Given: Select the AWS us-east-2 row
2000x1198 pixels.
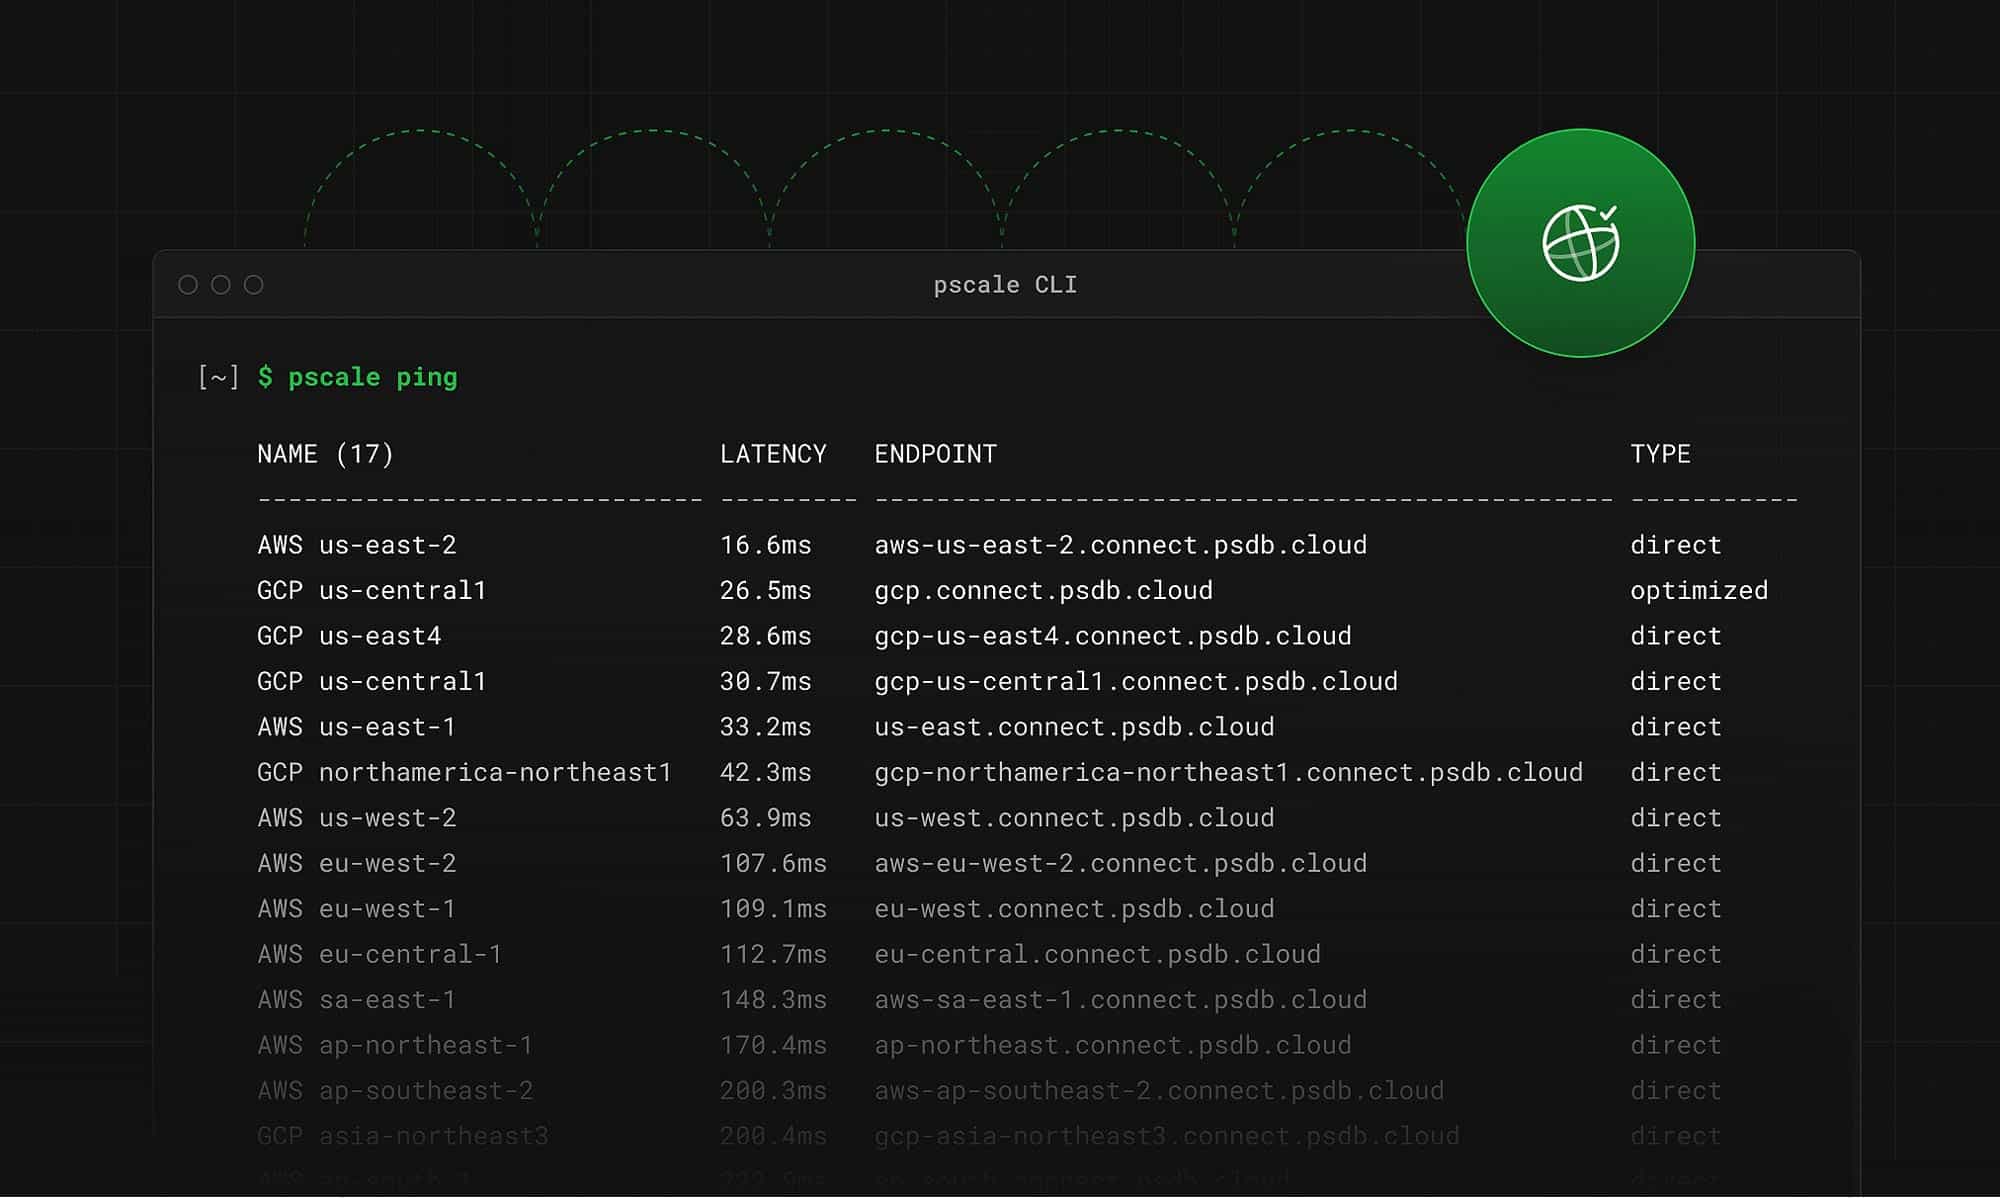Looking at the screenshot, I should point(357,545).
